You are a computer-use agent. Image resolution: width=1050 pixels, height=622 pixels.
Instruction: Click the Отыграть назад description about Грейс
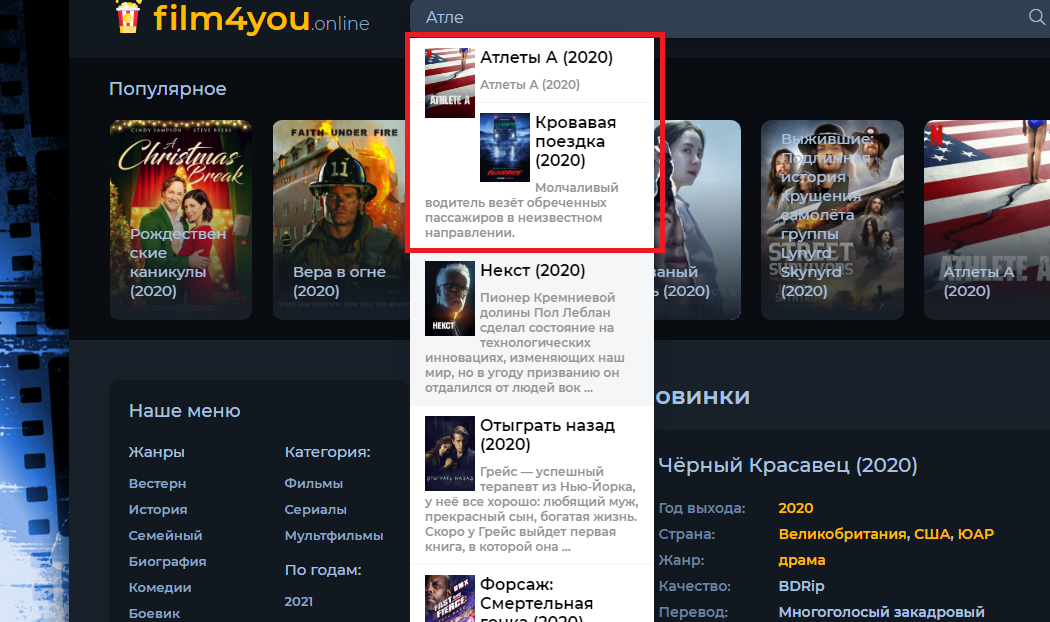[x=532, y=509]
